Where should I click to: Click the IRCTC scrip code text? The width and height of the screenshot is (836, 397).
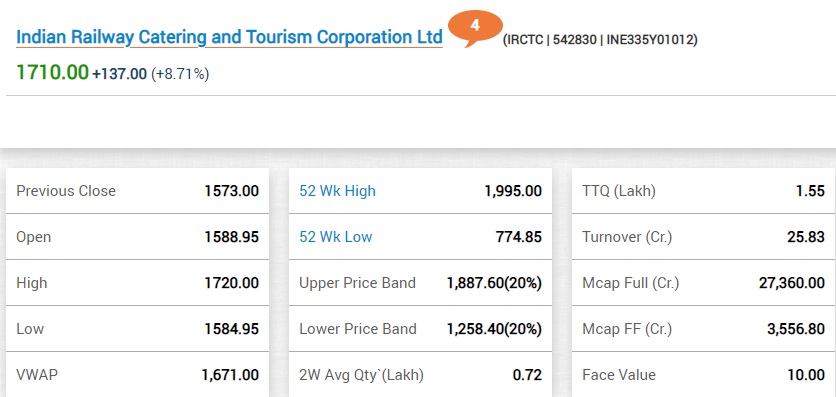point(600,39)
